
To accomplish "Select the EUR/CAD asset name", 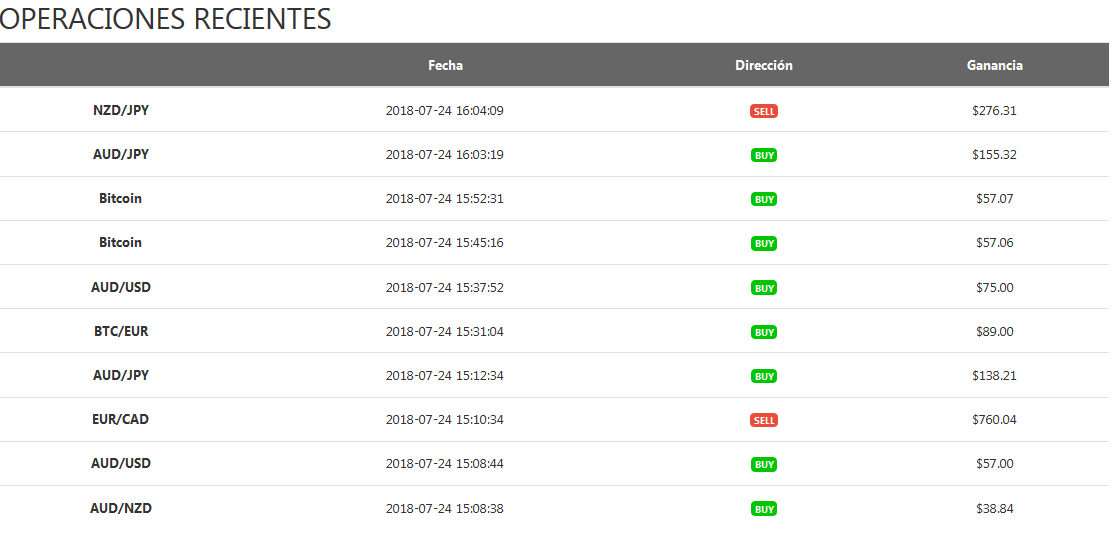I will [x=121, y=419].
